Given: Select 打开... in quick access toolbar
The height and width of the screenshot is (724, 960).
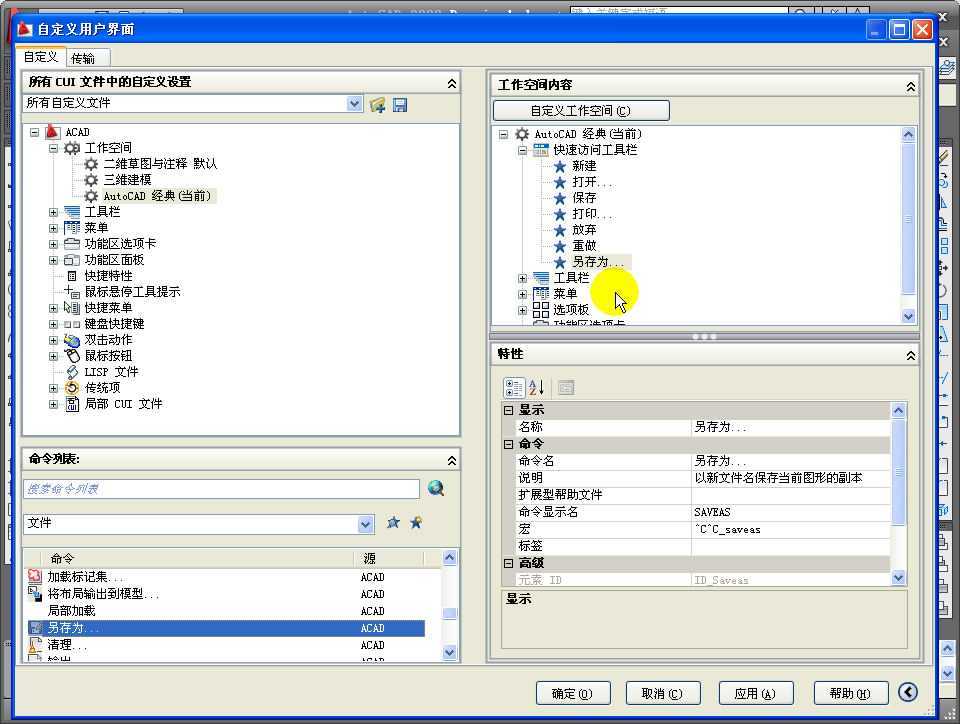Looking at the screenshot, I should [x=592, y=182].
